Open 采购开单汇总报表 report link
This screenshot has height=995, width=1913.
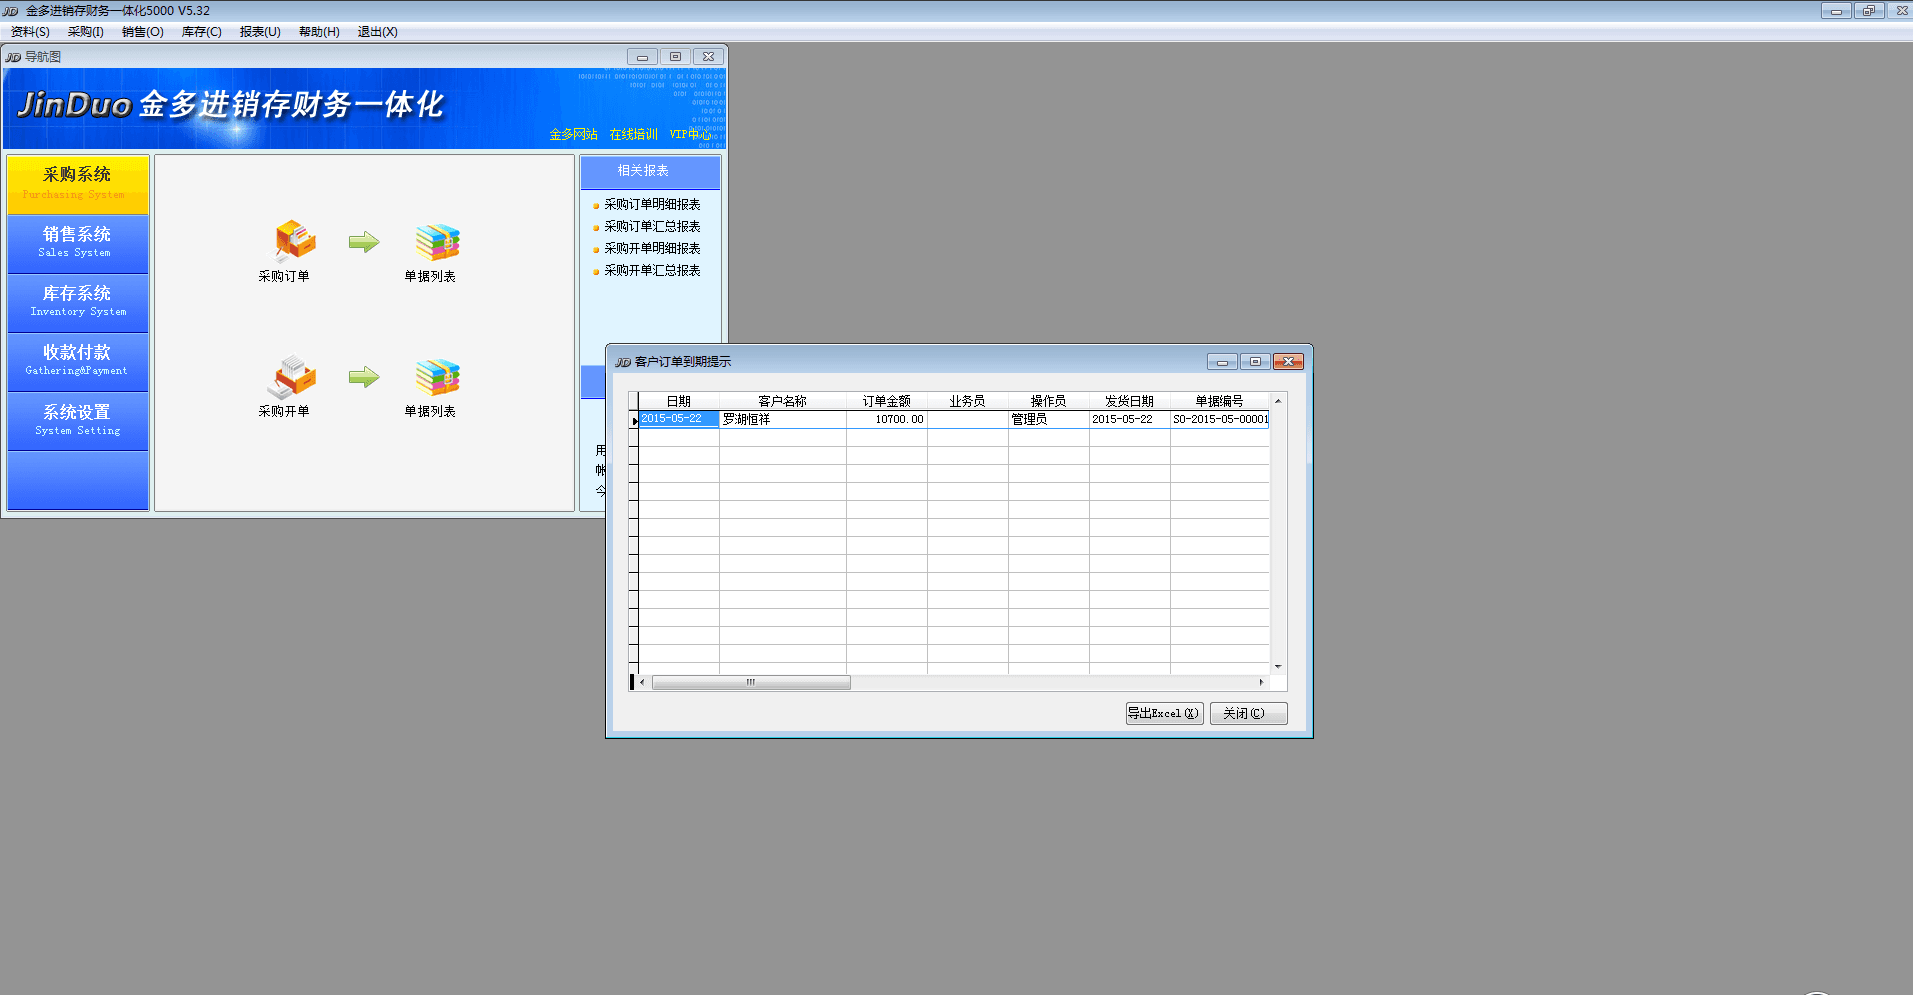click(x=652, y=270)
